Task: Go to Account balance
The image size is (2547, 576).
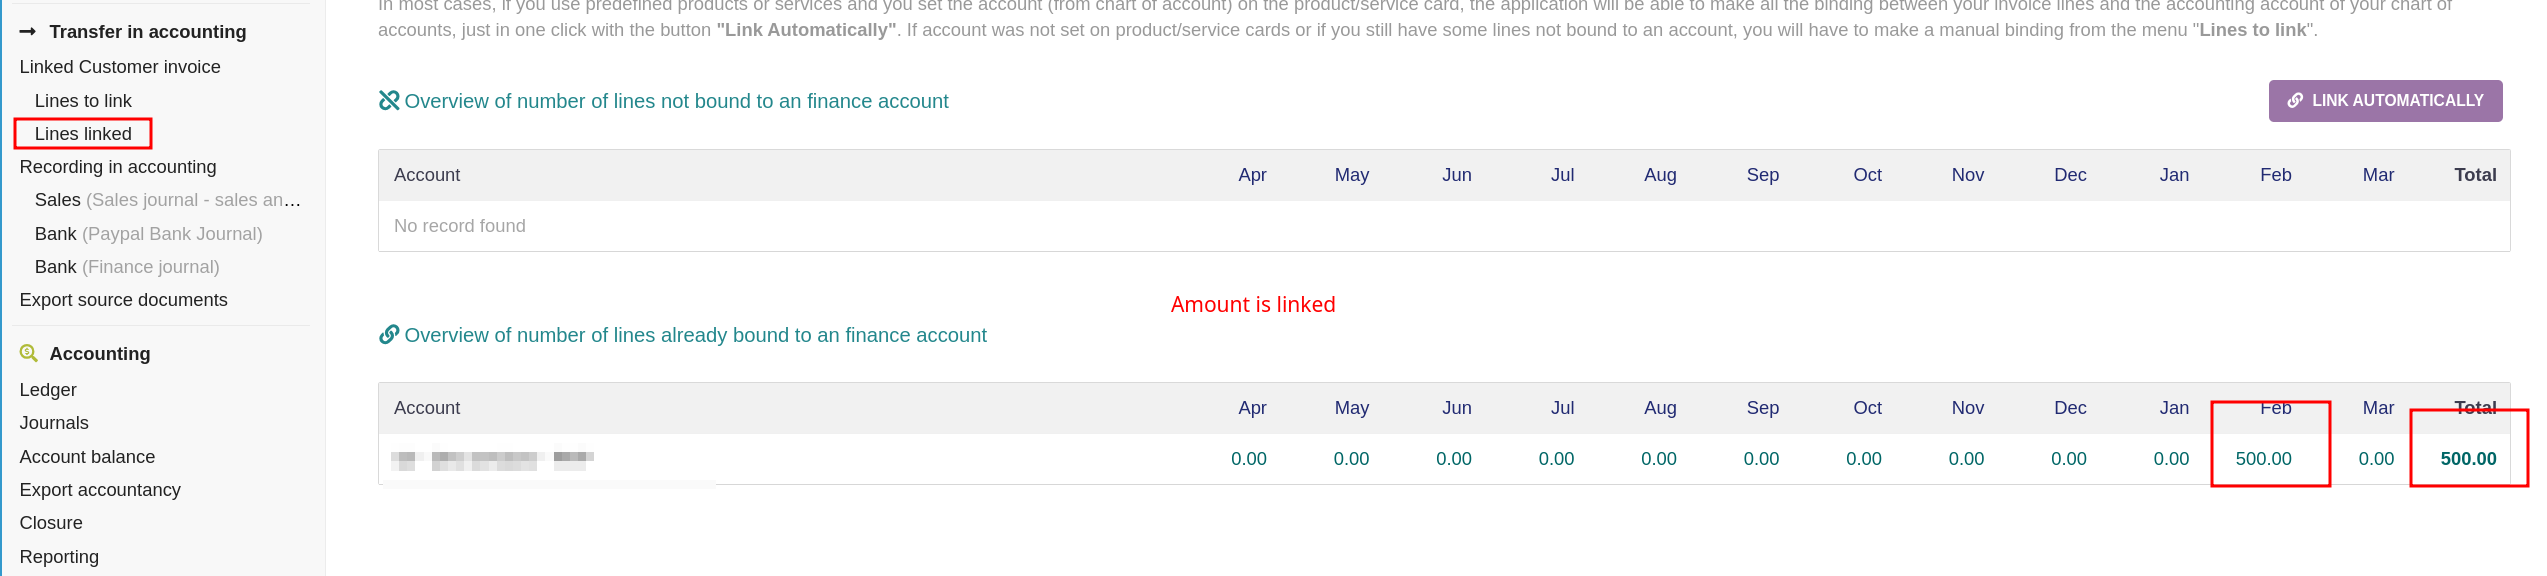Action: click(87, 457)
